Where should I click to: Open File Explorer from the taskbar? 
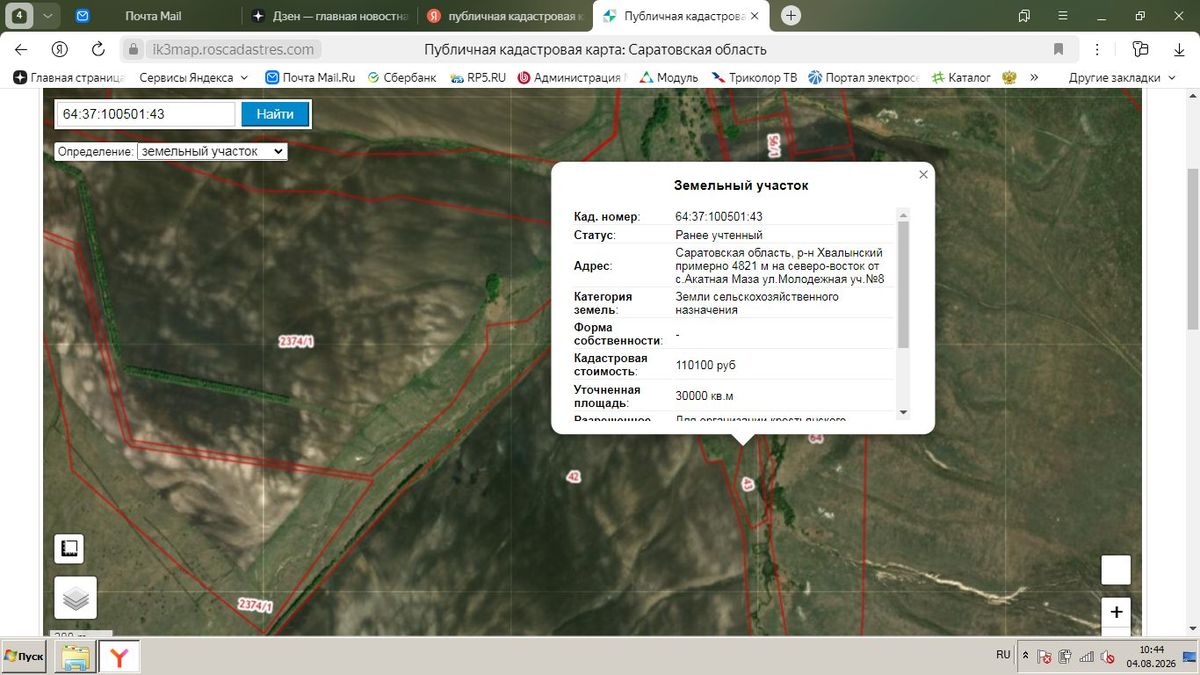click(76, 656)
